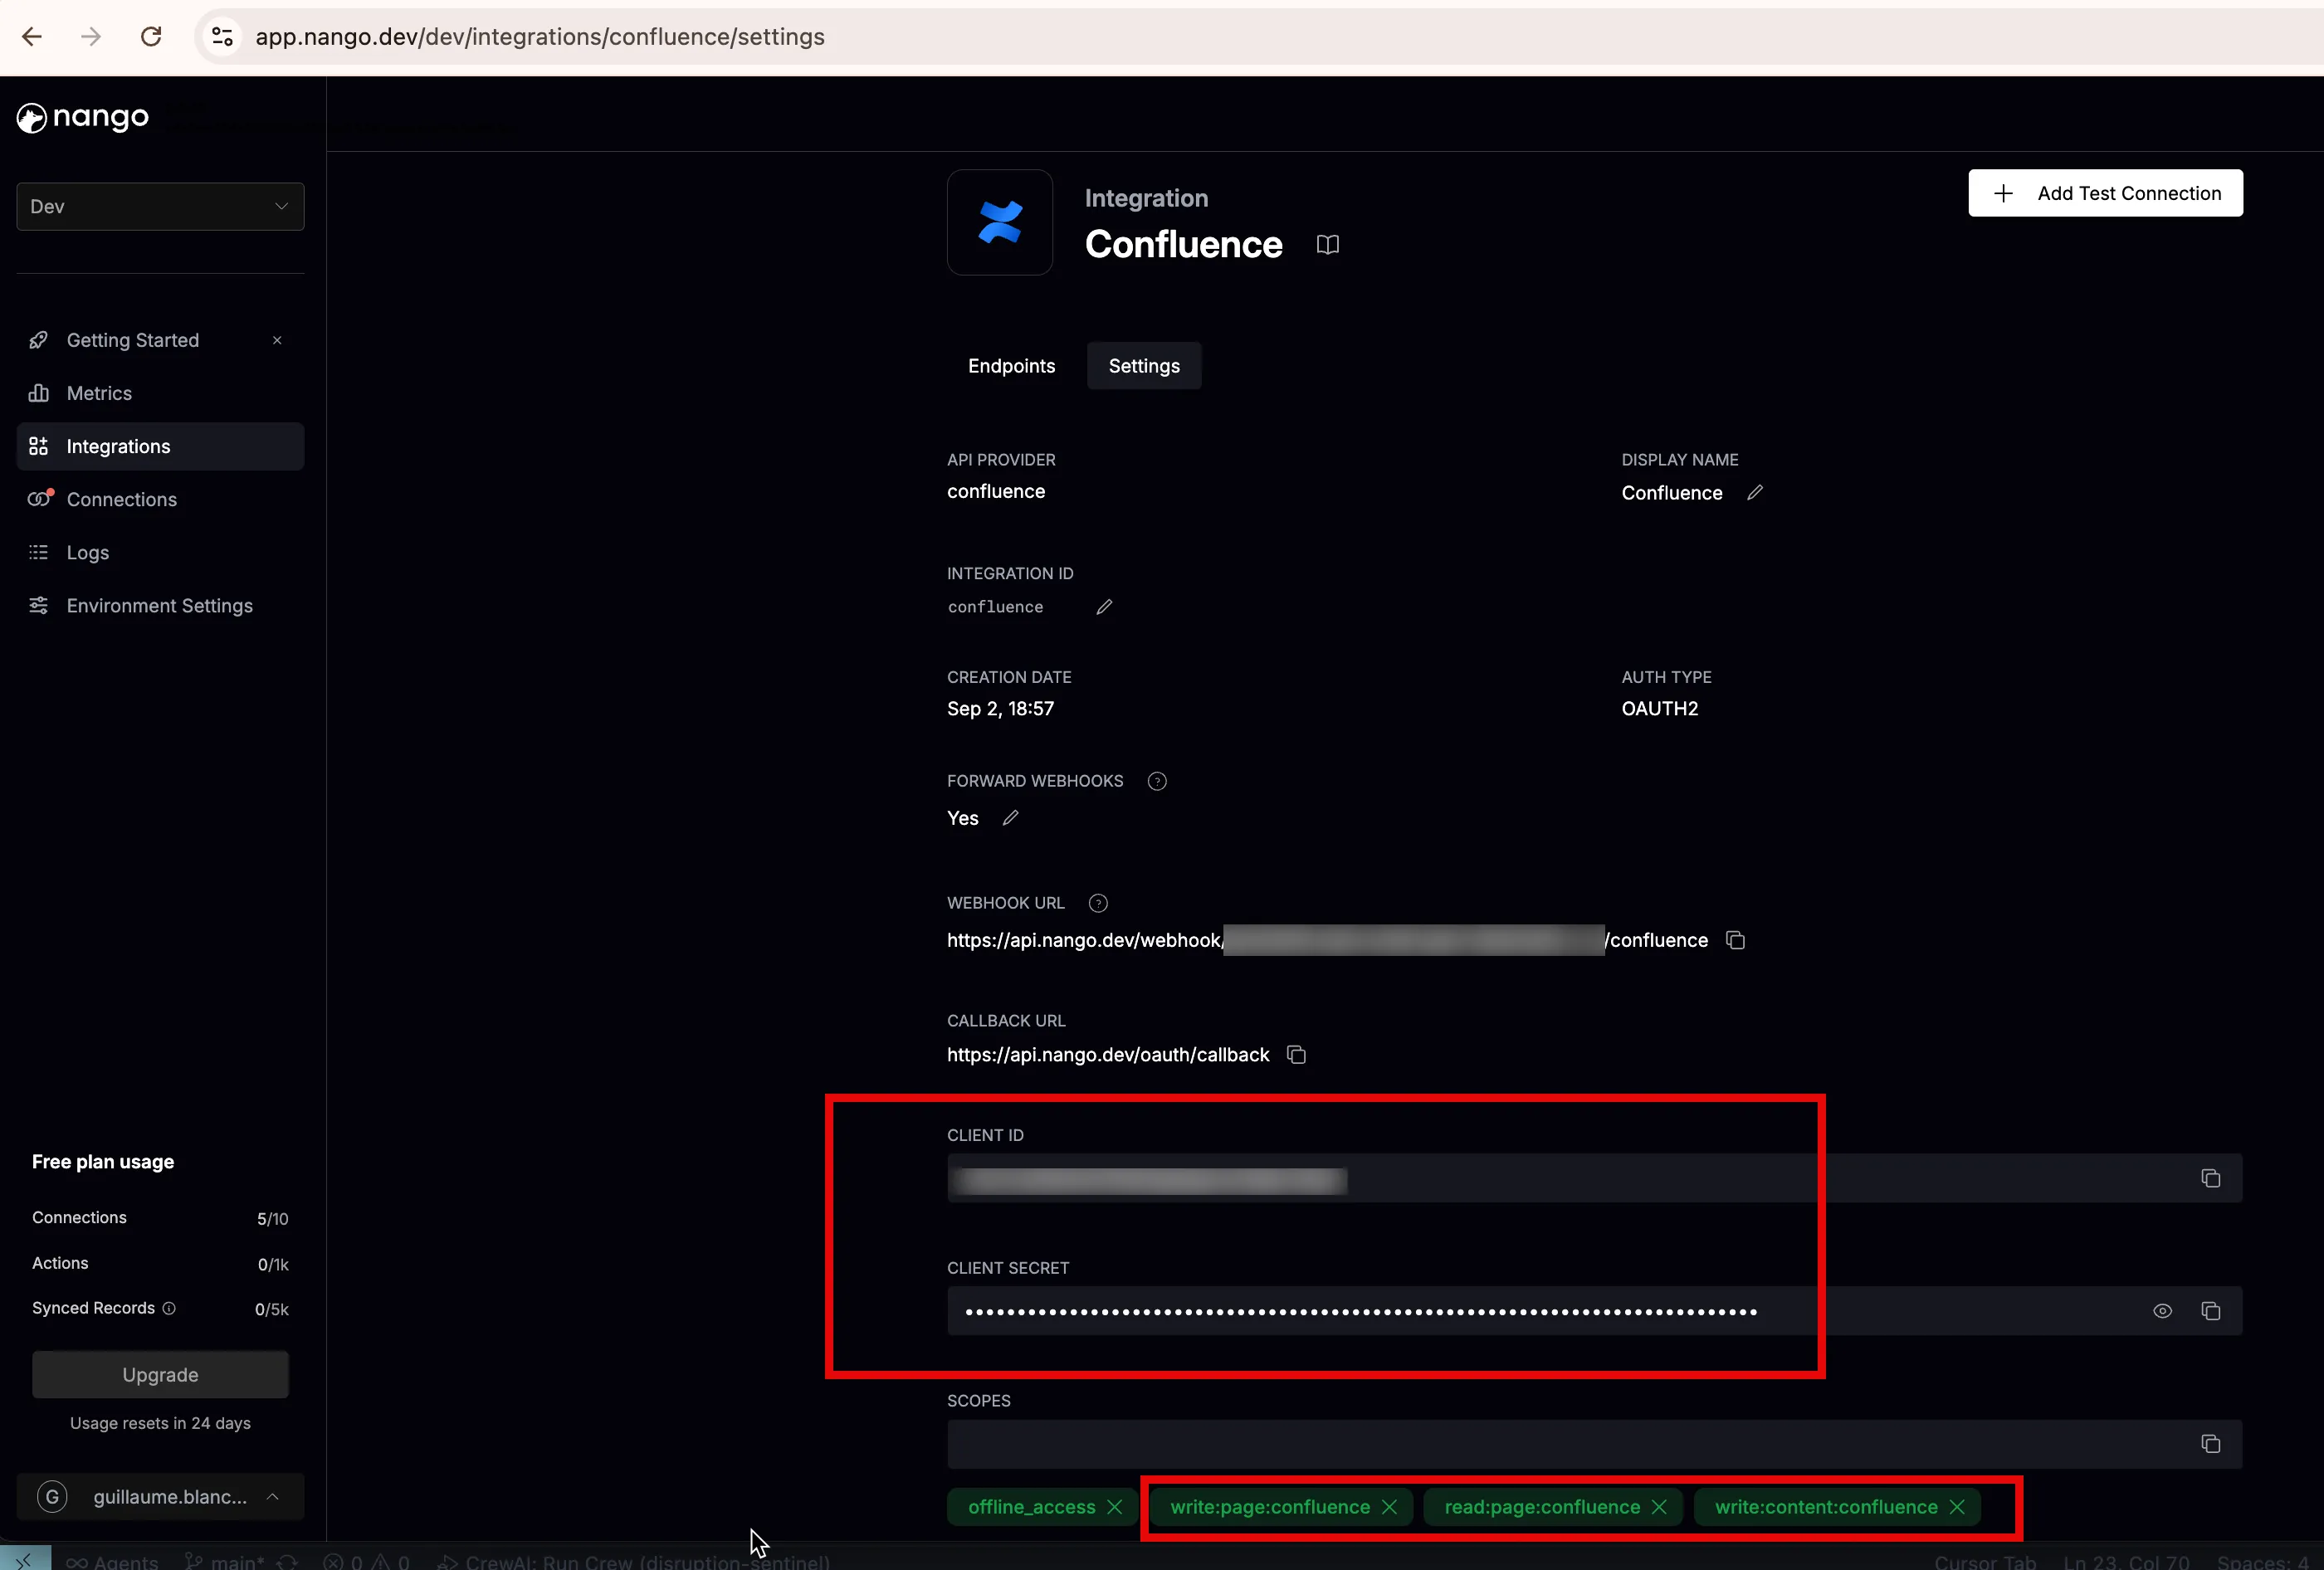Click the Upgrade button
The image size is (2324, 1570).
click(160, 1374)
